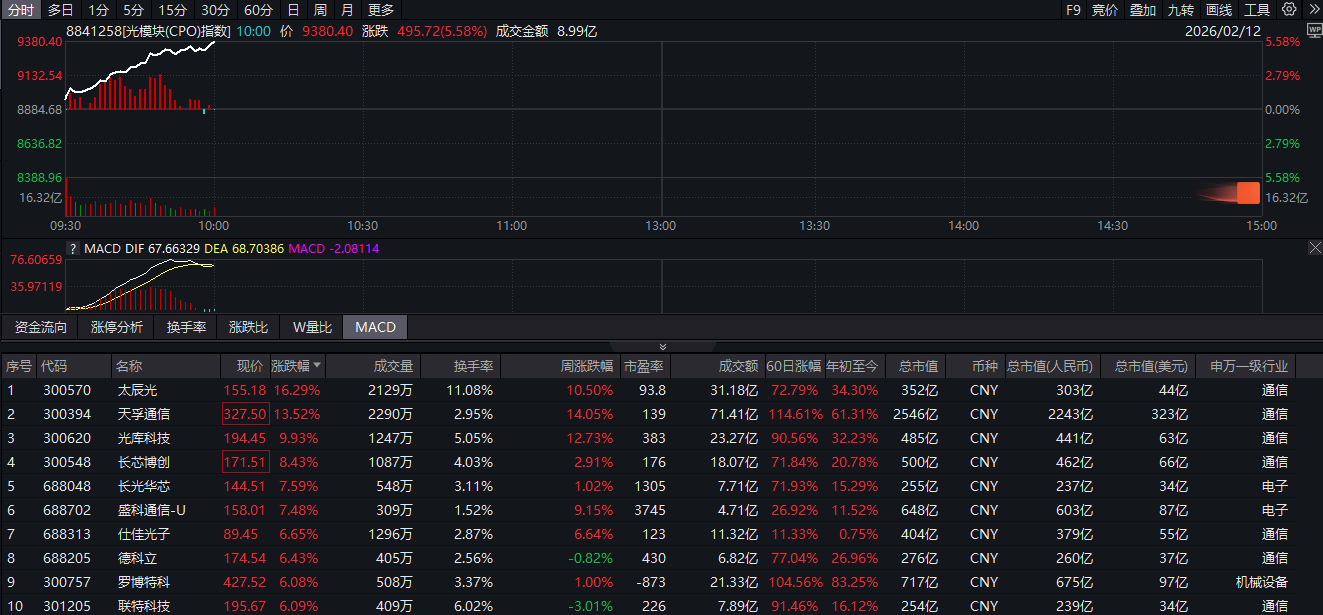Toggle the 叠加 overlay option
Image resolution: width=1323 pixels, height=615 pixels.
click(x=1142, y=10)
